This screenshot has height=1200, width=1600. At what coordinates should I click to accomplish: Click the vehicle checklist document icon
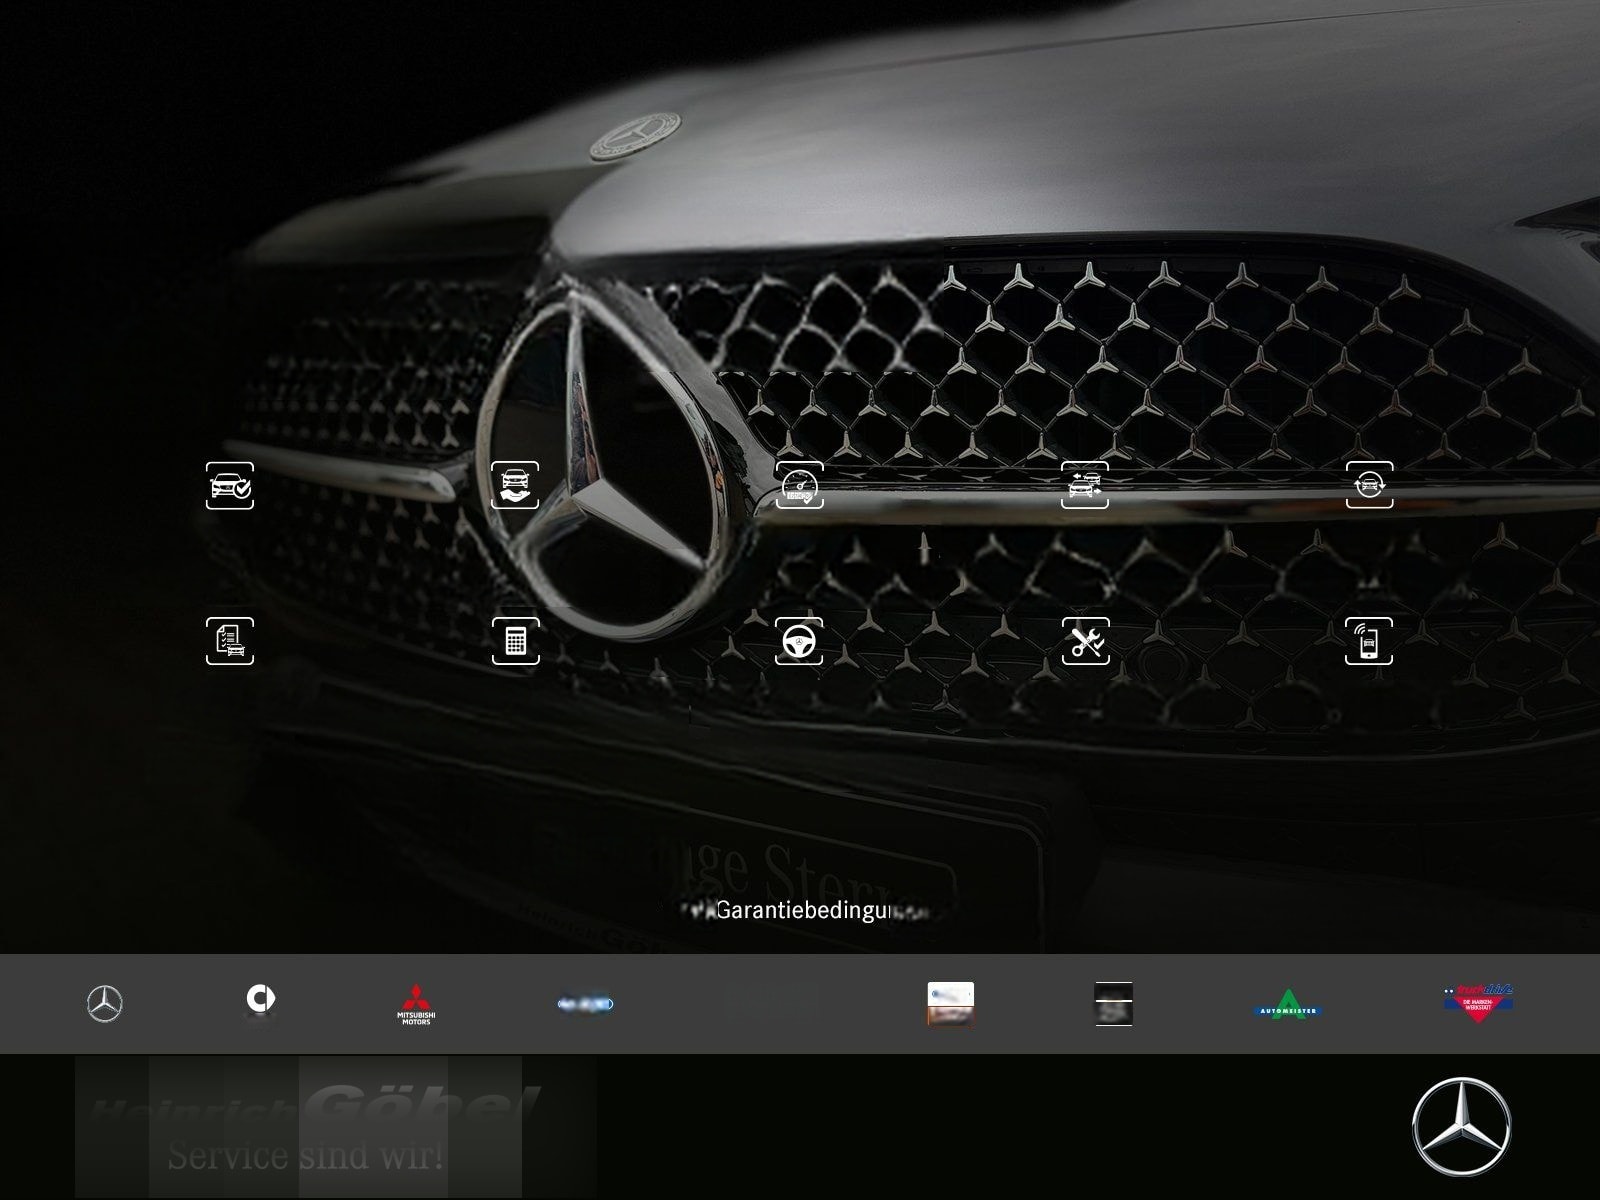pos(230,641)
